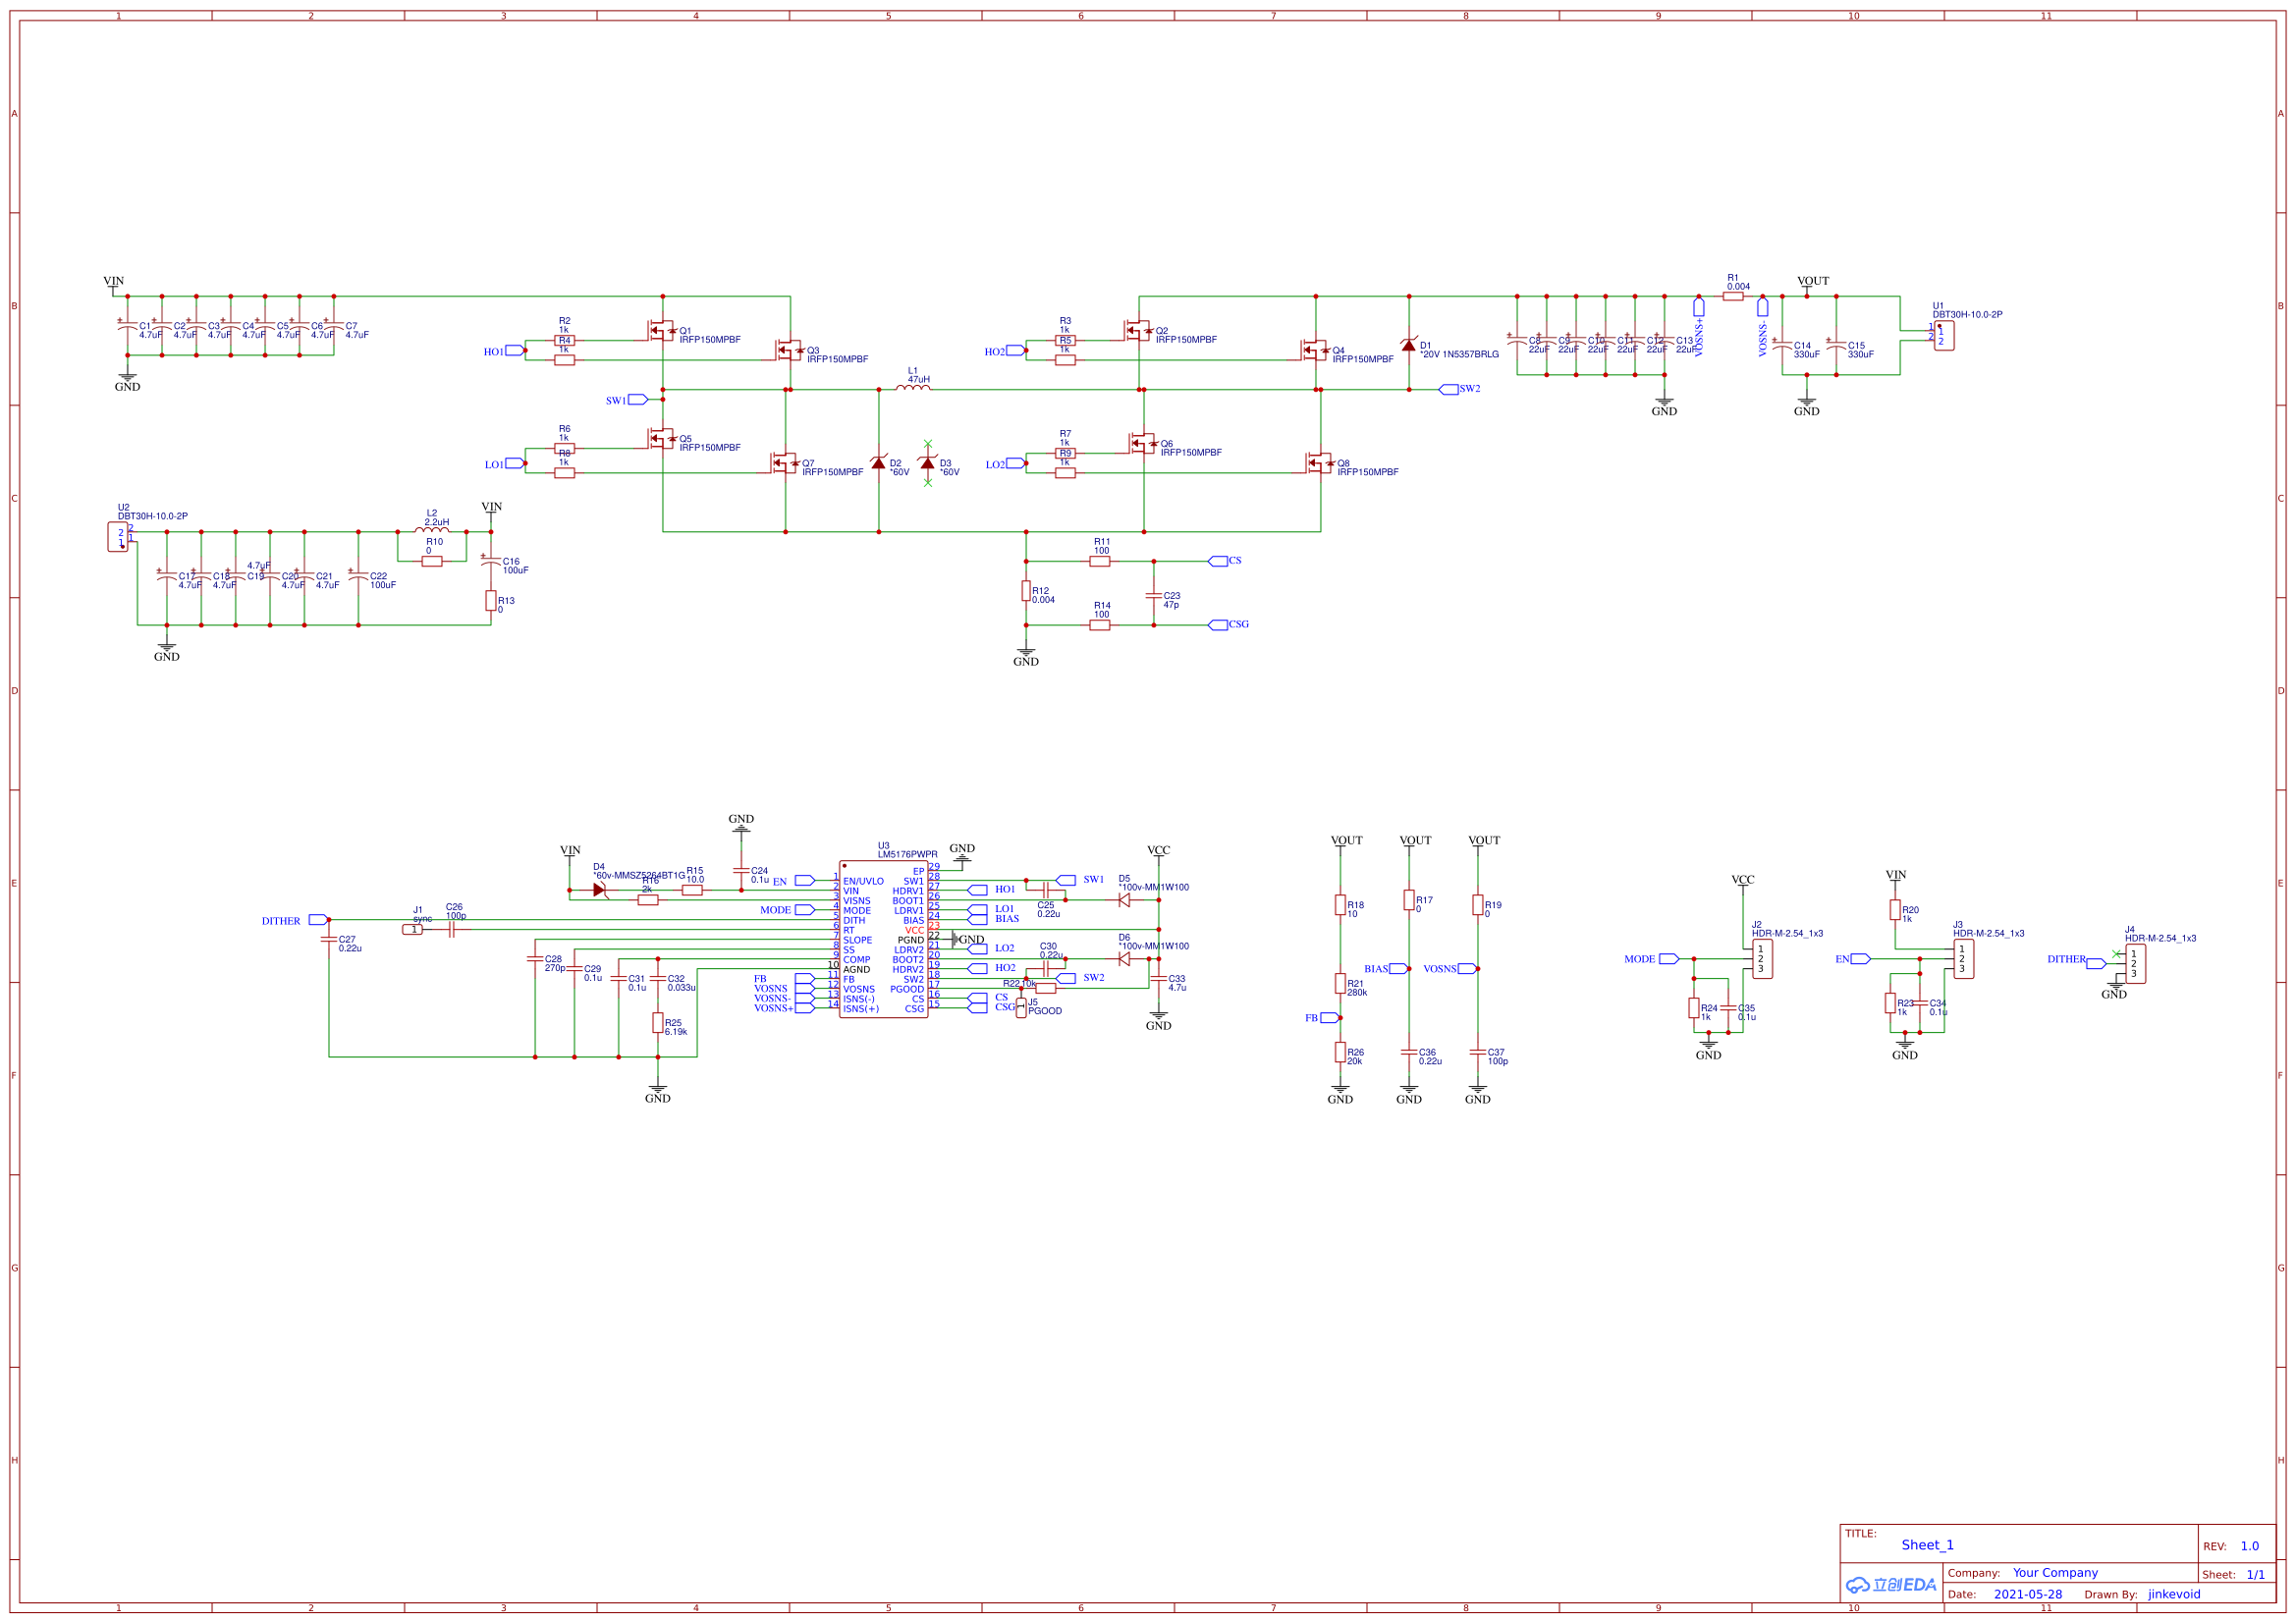Click capacitor C26 100p
Viewport: 2296px width, 1623px height.
pos(452,930)
